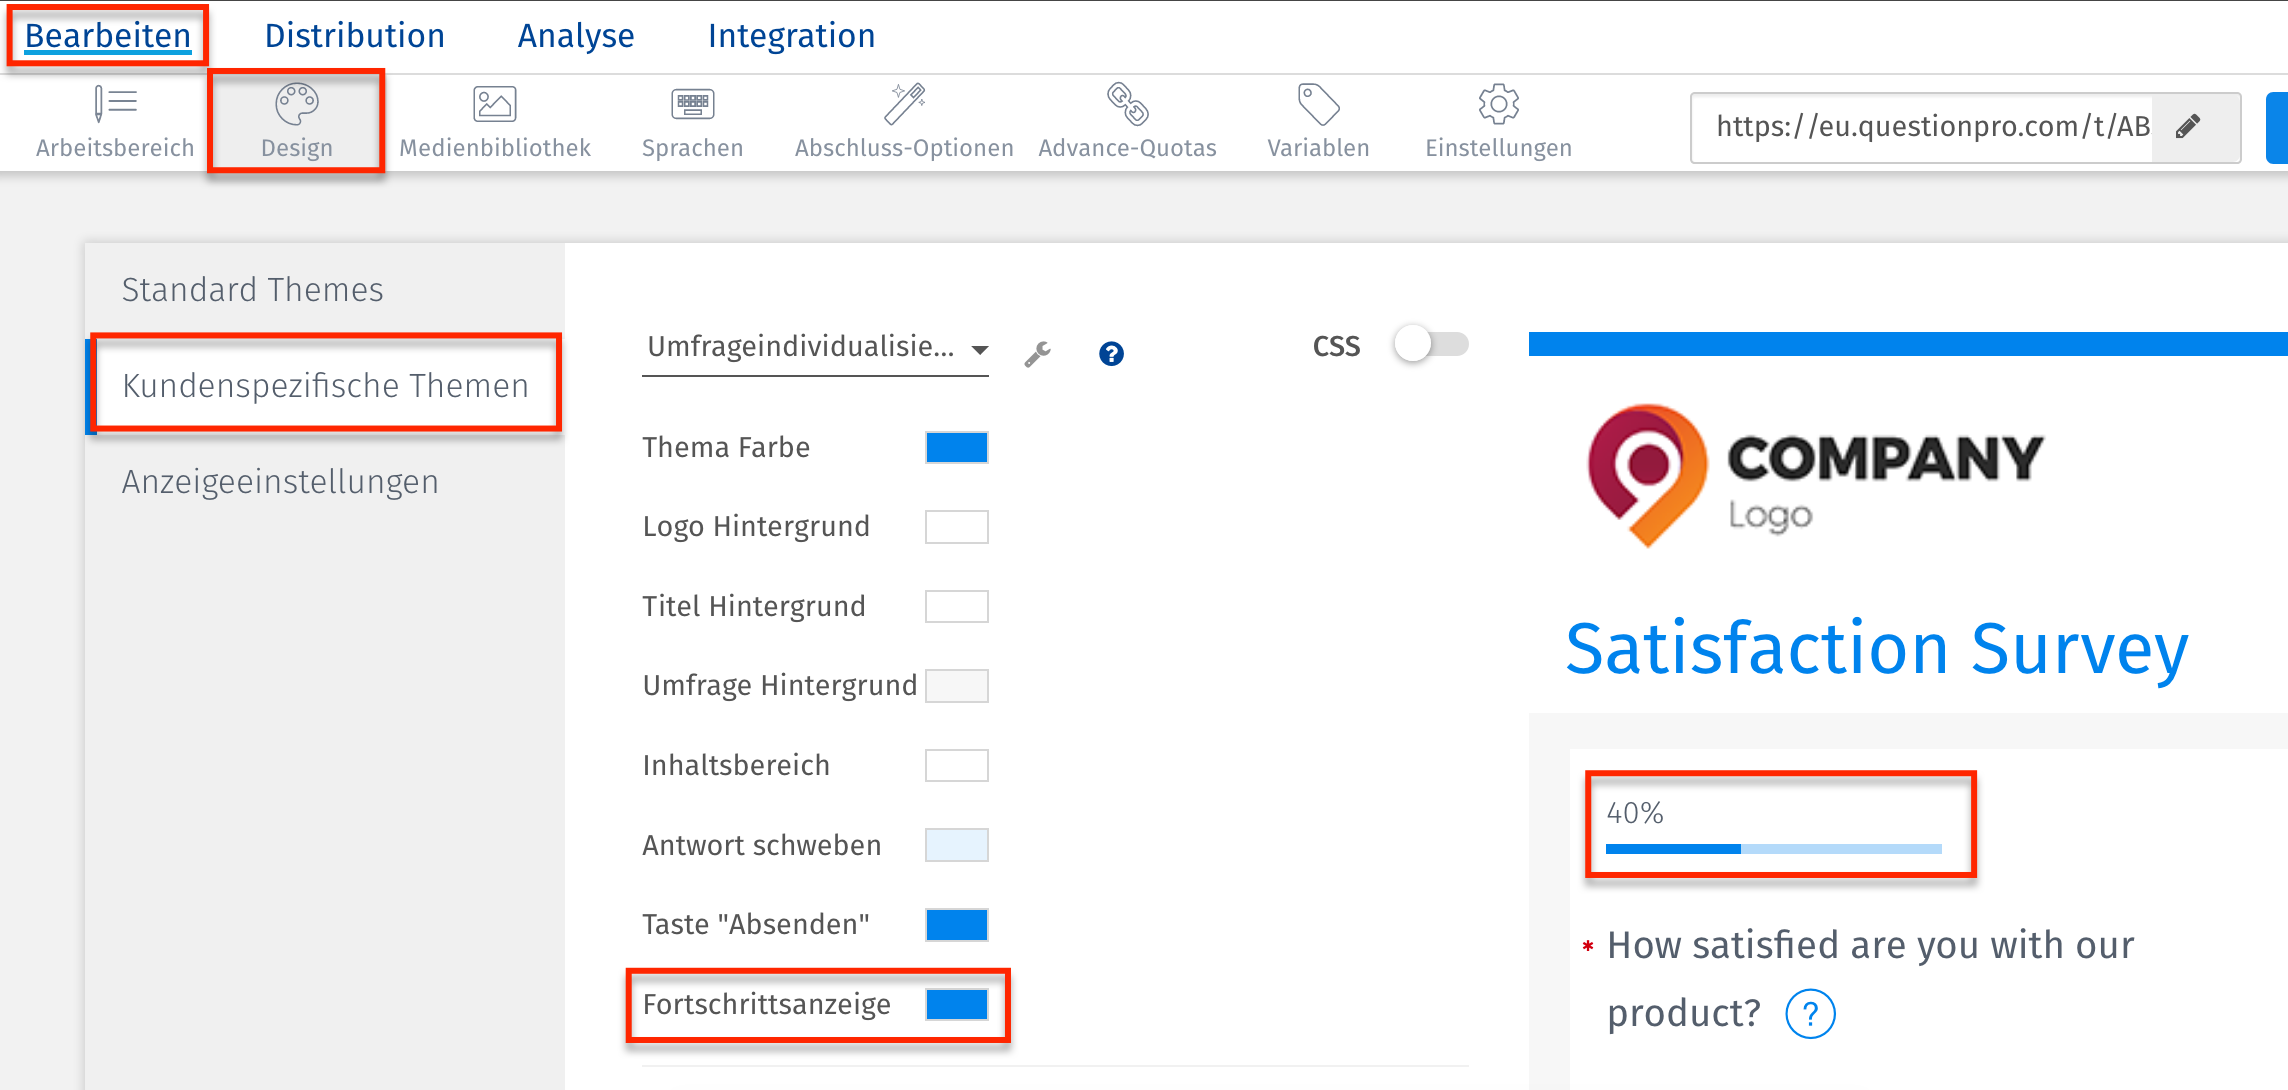Click the pencil to edit the survey URL
Screen dimensions: 2288x1090
2188,126
